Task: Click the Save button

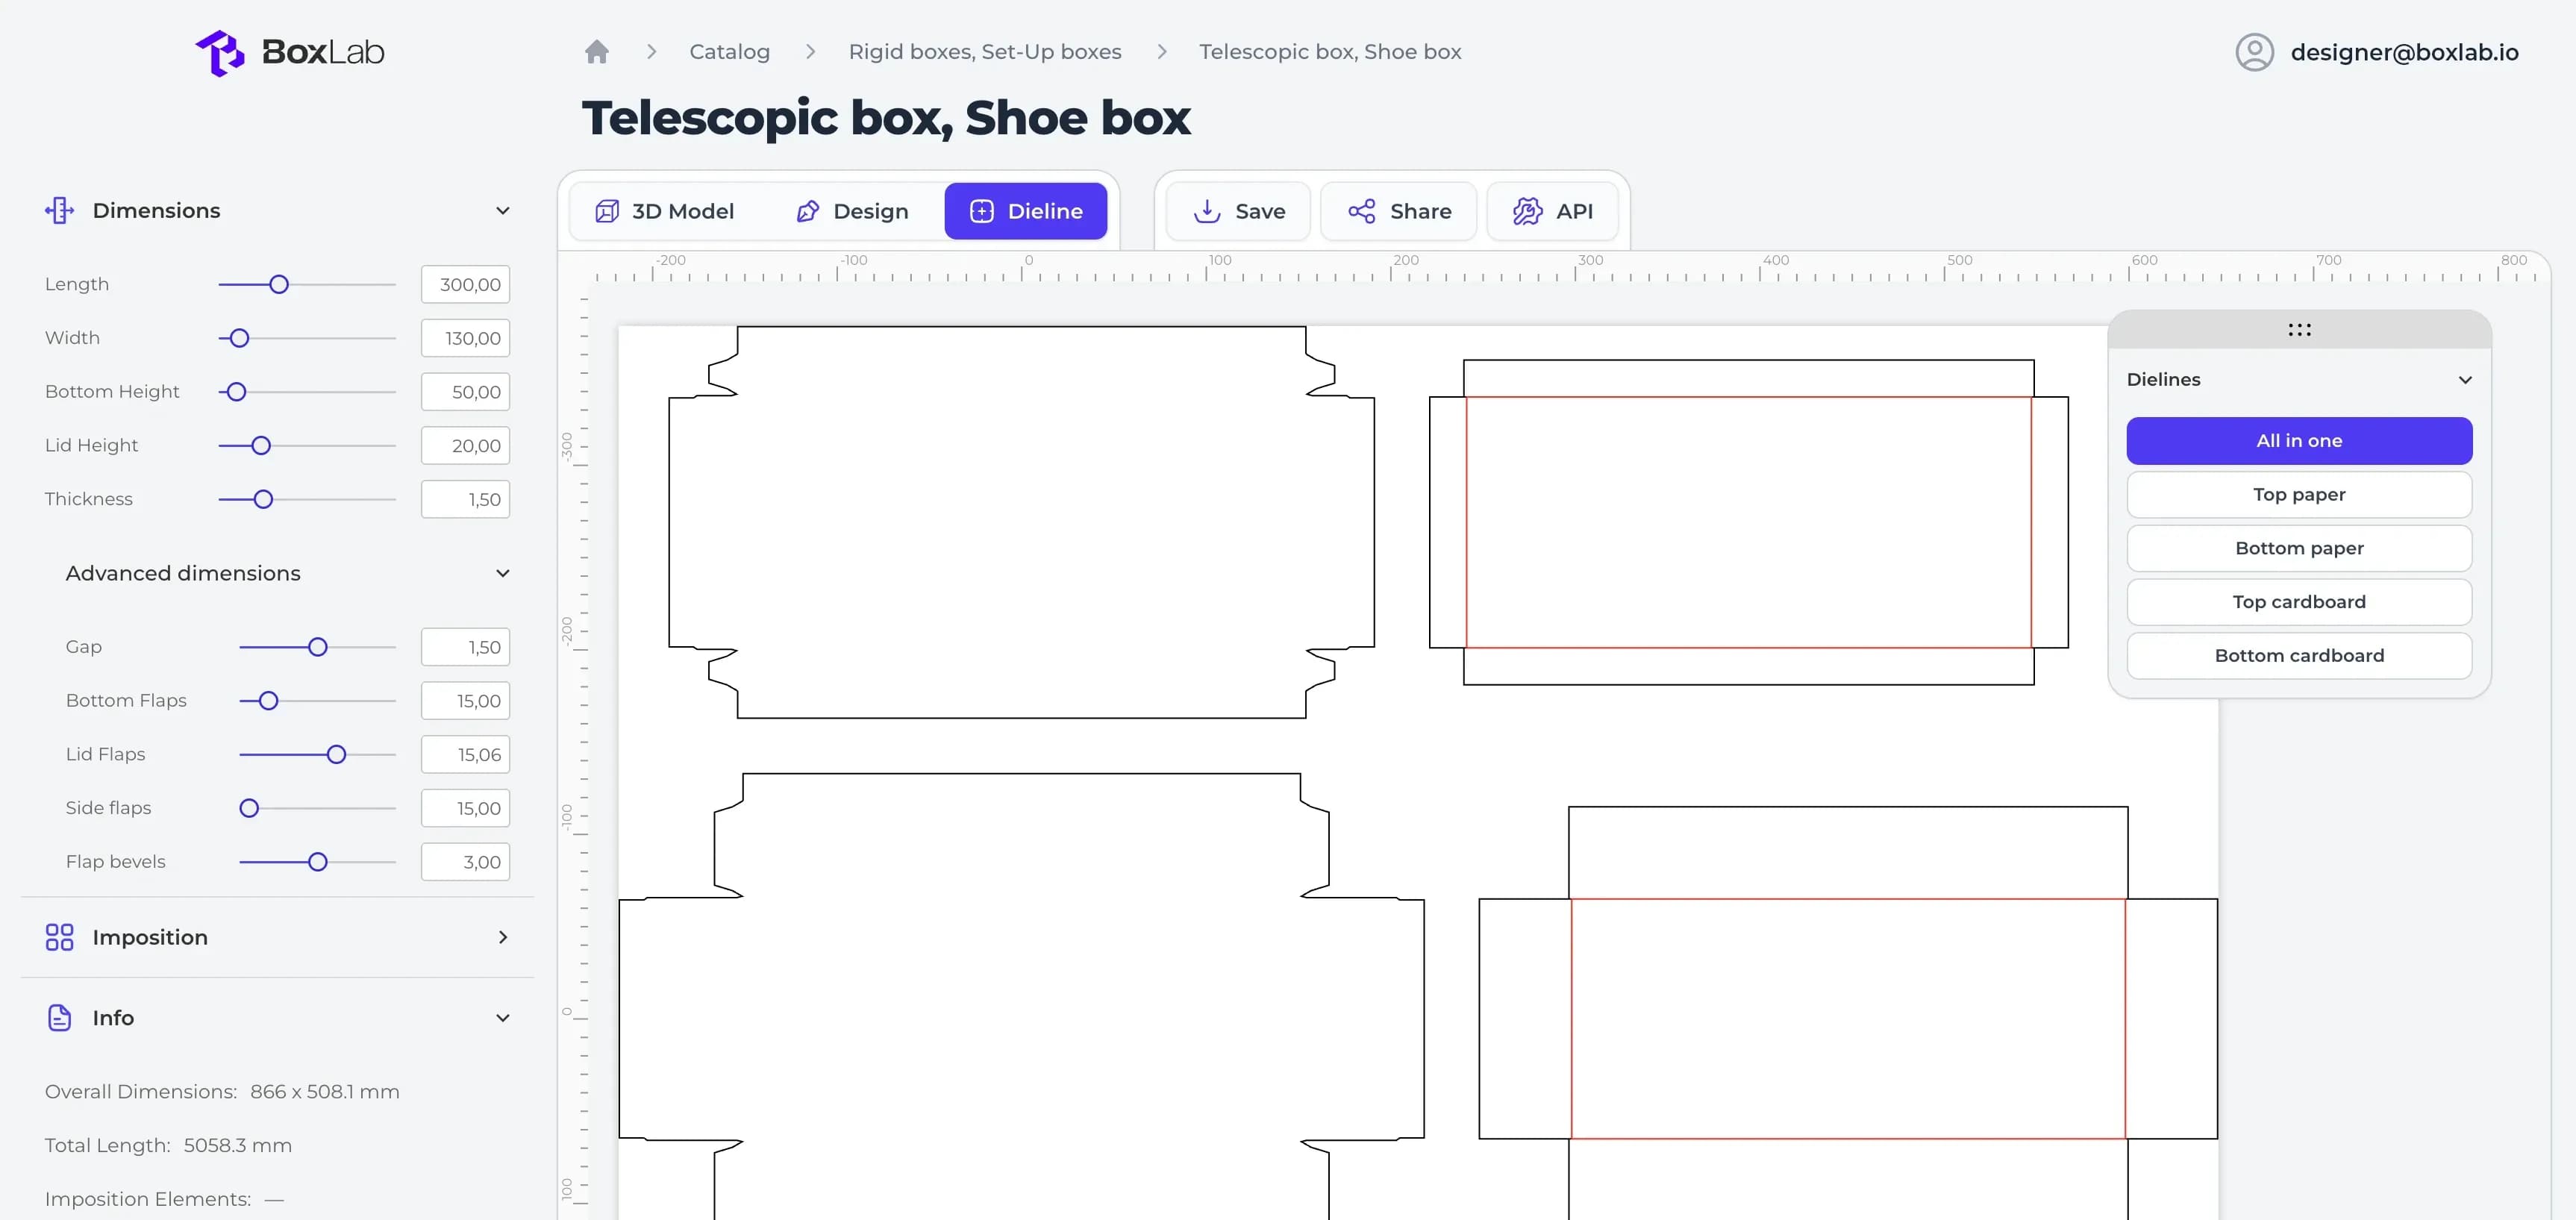Action: (x=1238, y=211)
